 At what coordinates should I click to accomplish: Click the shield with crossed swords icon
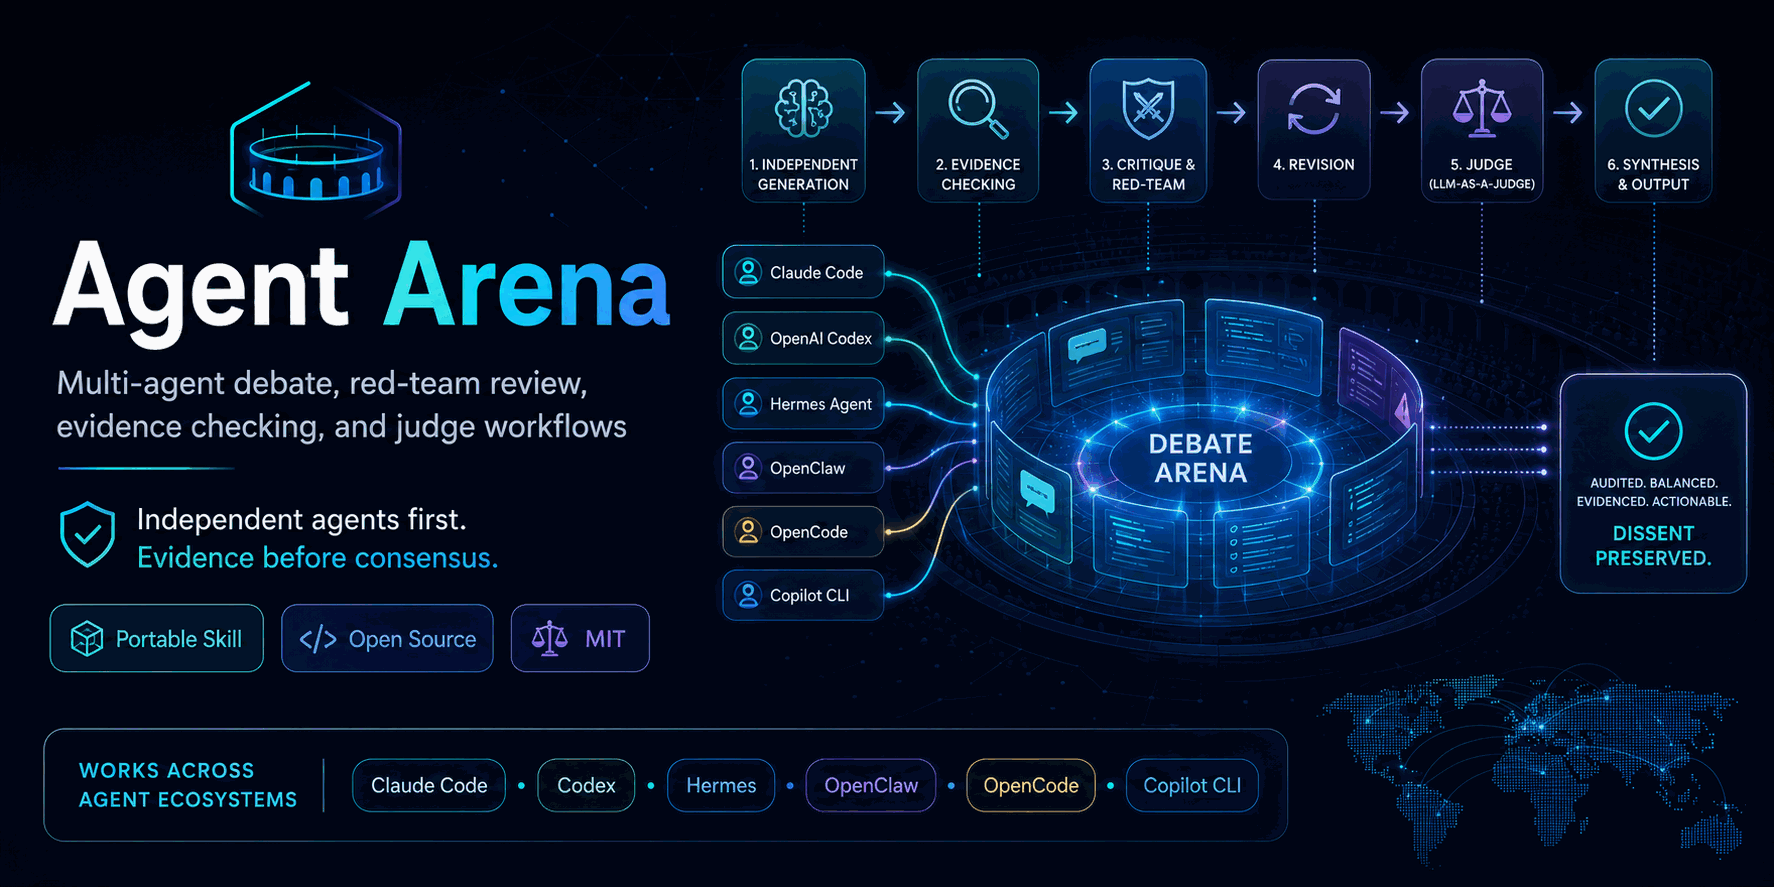(1148, 109)
